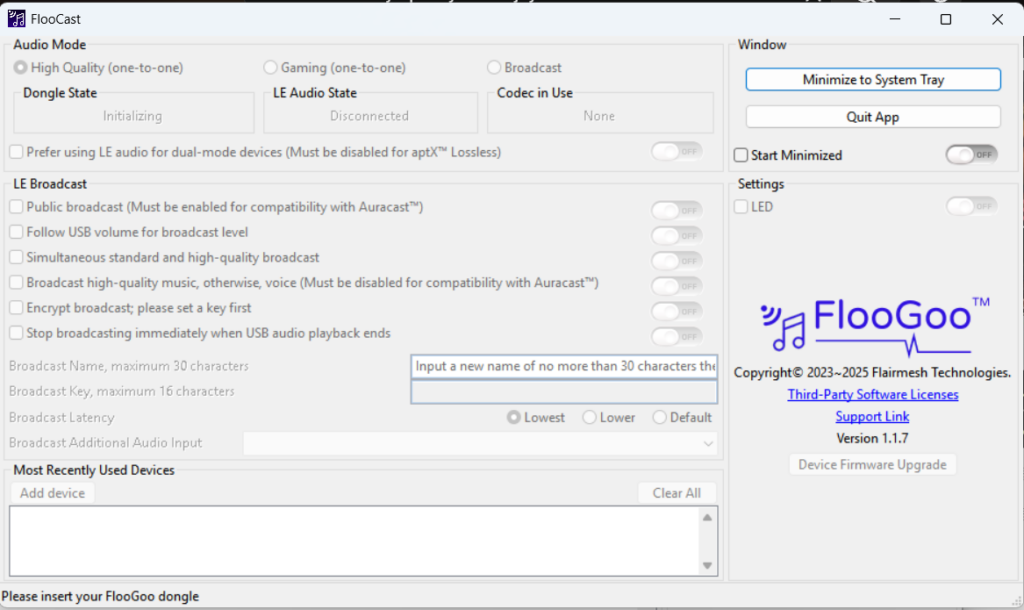Click the Quit App button

[873, 117]
